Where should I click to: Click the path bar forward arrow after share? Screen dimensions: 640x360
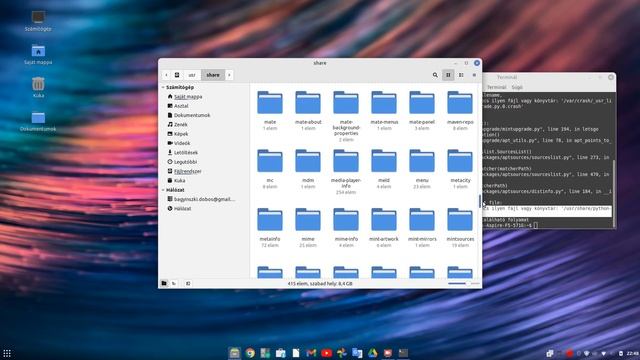tap(229, 75)
